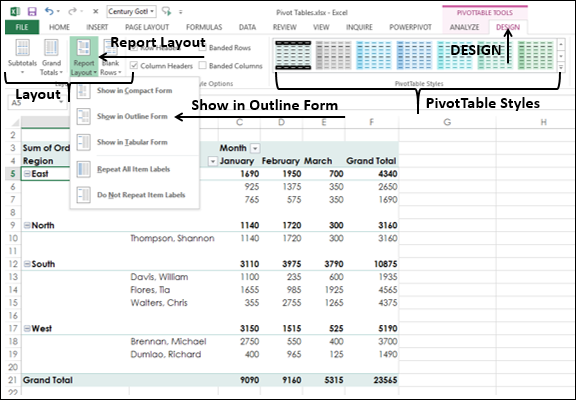Toggle the Column Headers checkbox
Viewport: 576px width, 400px height.
(134, 66)
